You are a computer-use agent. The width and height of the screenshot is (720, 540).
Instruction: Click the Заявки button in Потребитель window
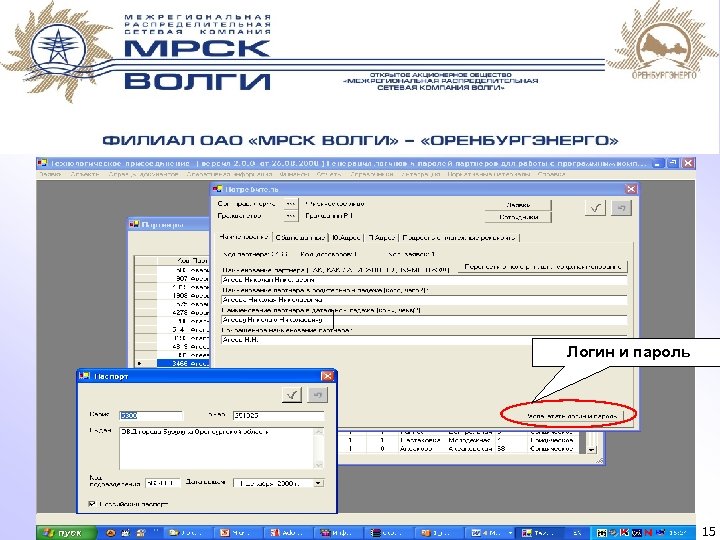(518, 205)
